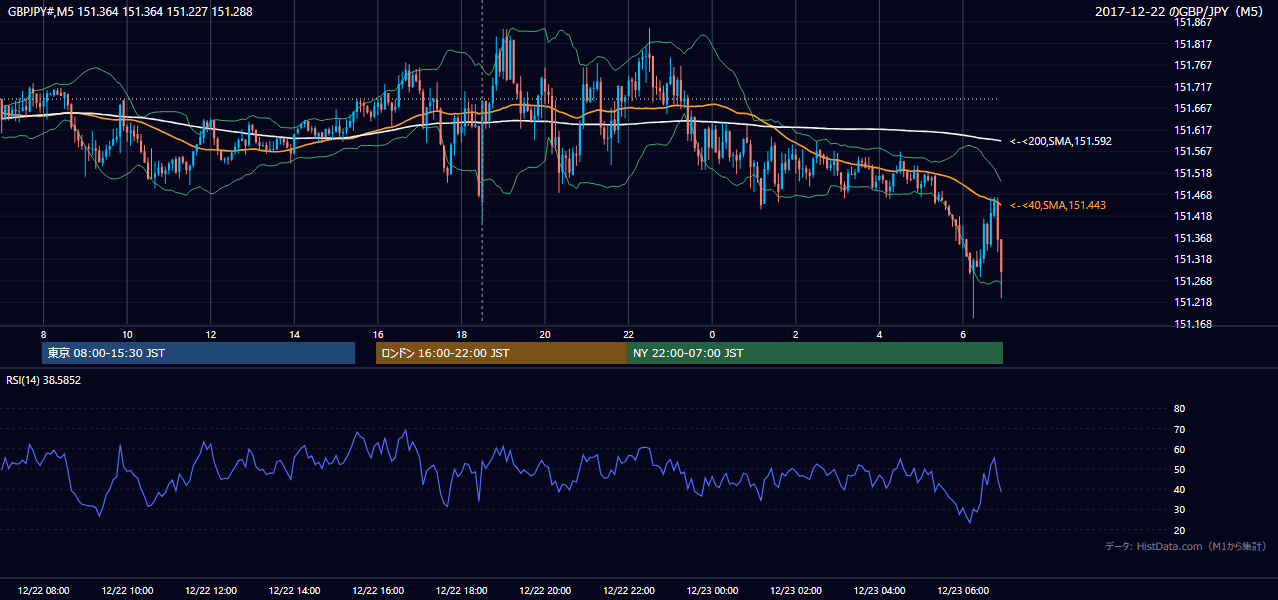Click price level 151.667 on axis

1193,109
